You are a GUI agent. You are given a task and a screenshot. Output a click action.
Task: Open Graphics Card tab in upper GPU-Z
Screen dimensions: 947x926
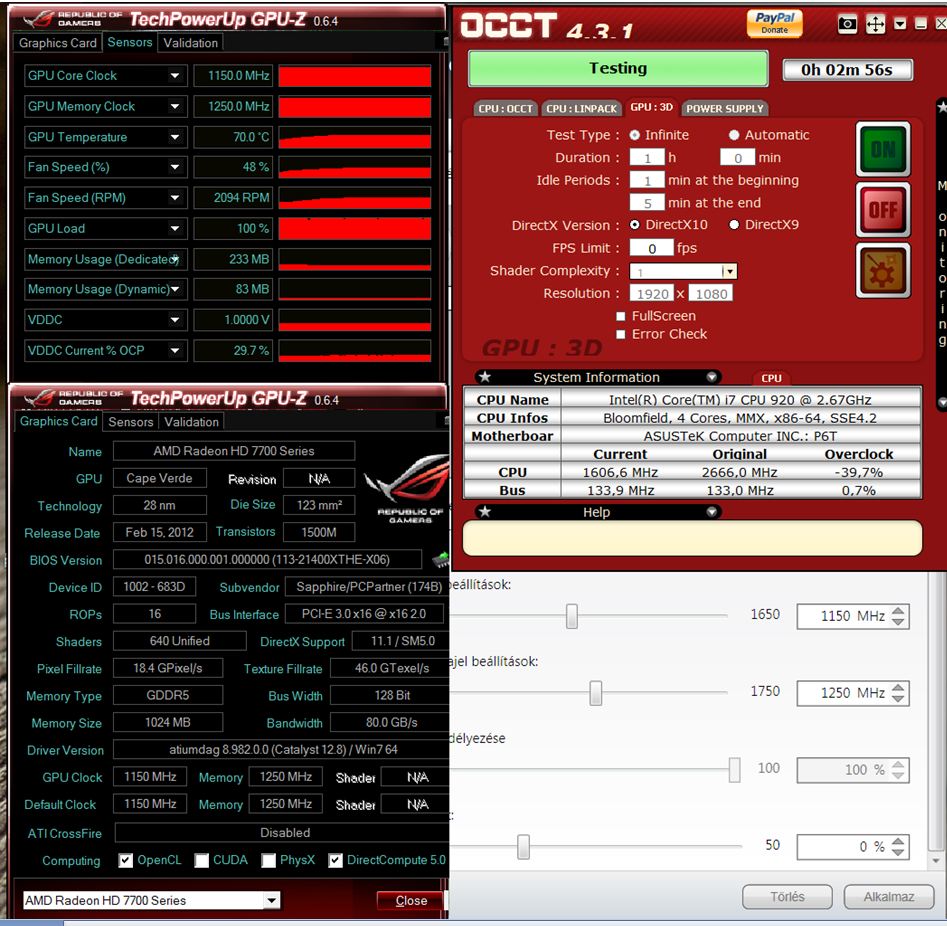coord(57,43)
